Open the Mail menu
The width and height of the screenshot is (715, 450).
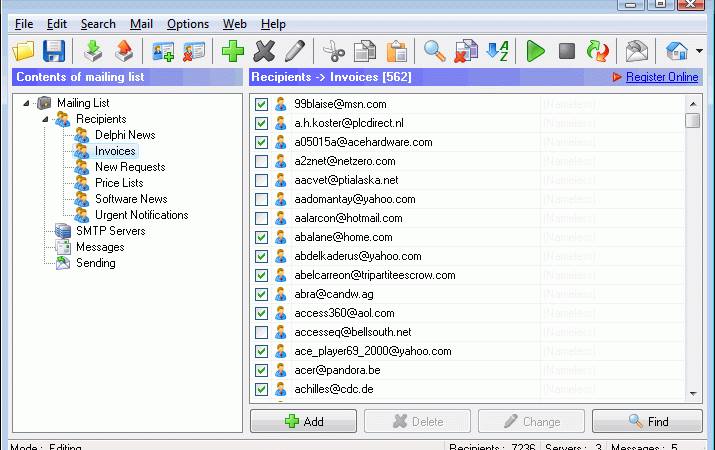pyautogui.click(x=141, y=24)
